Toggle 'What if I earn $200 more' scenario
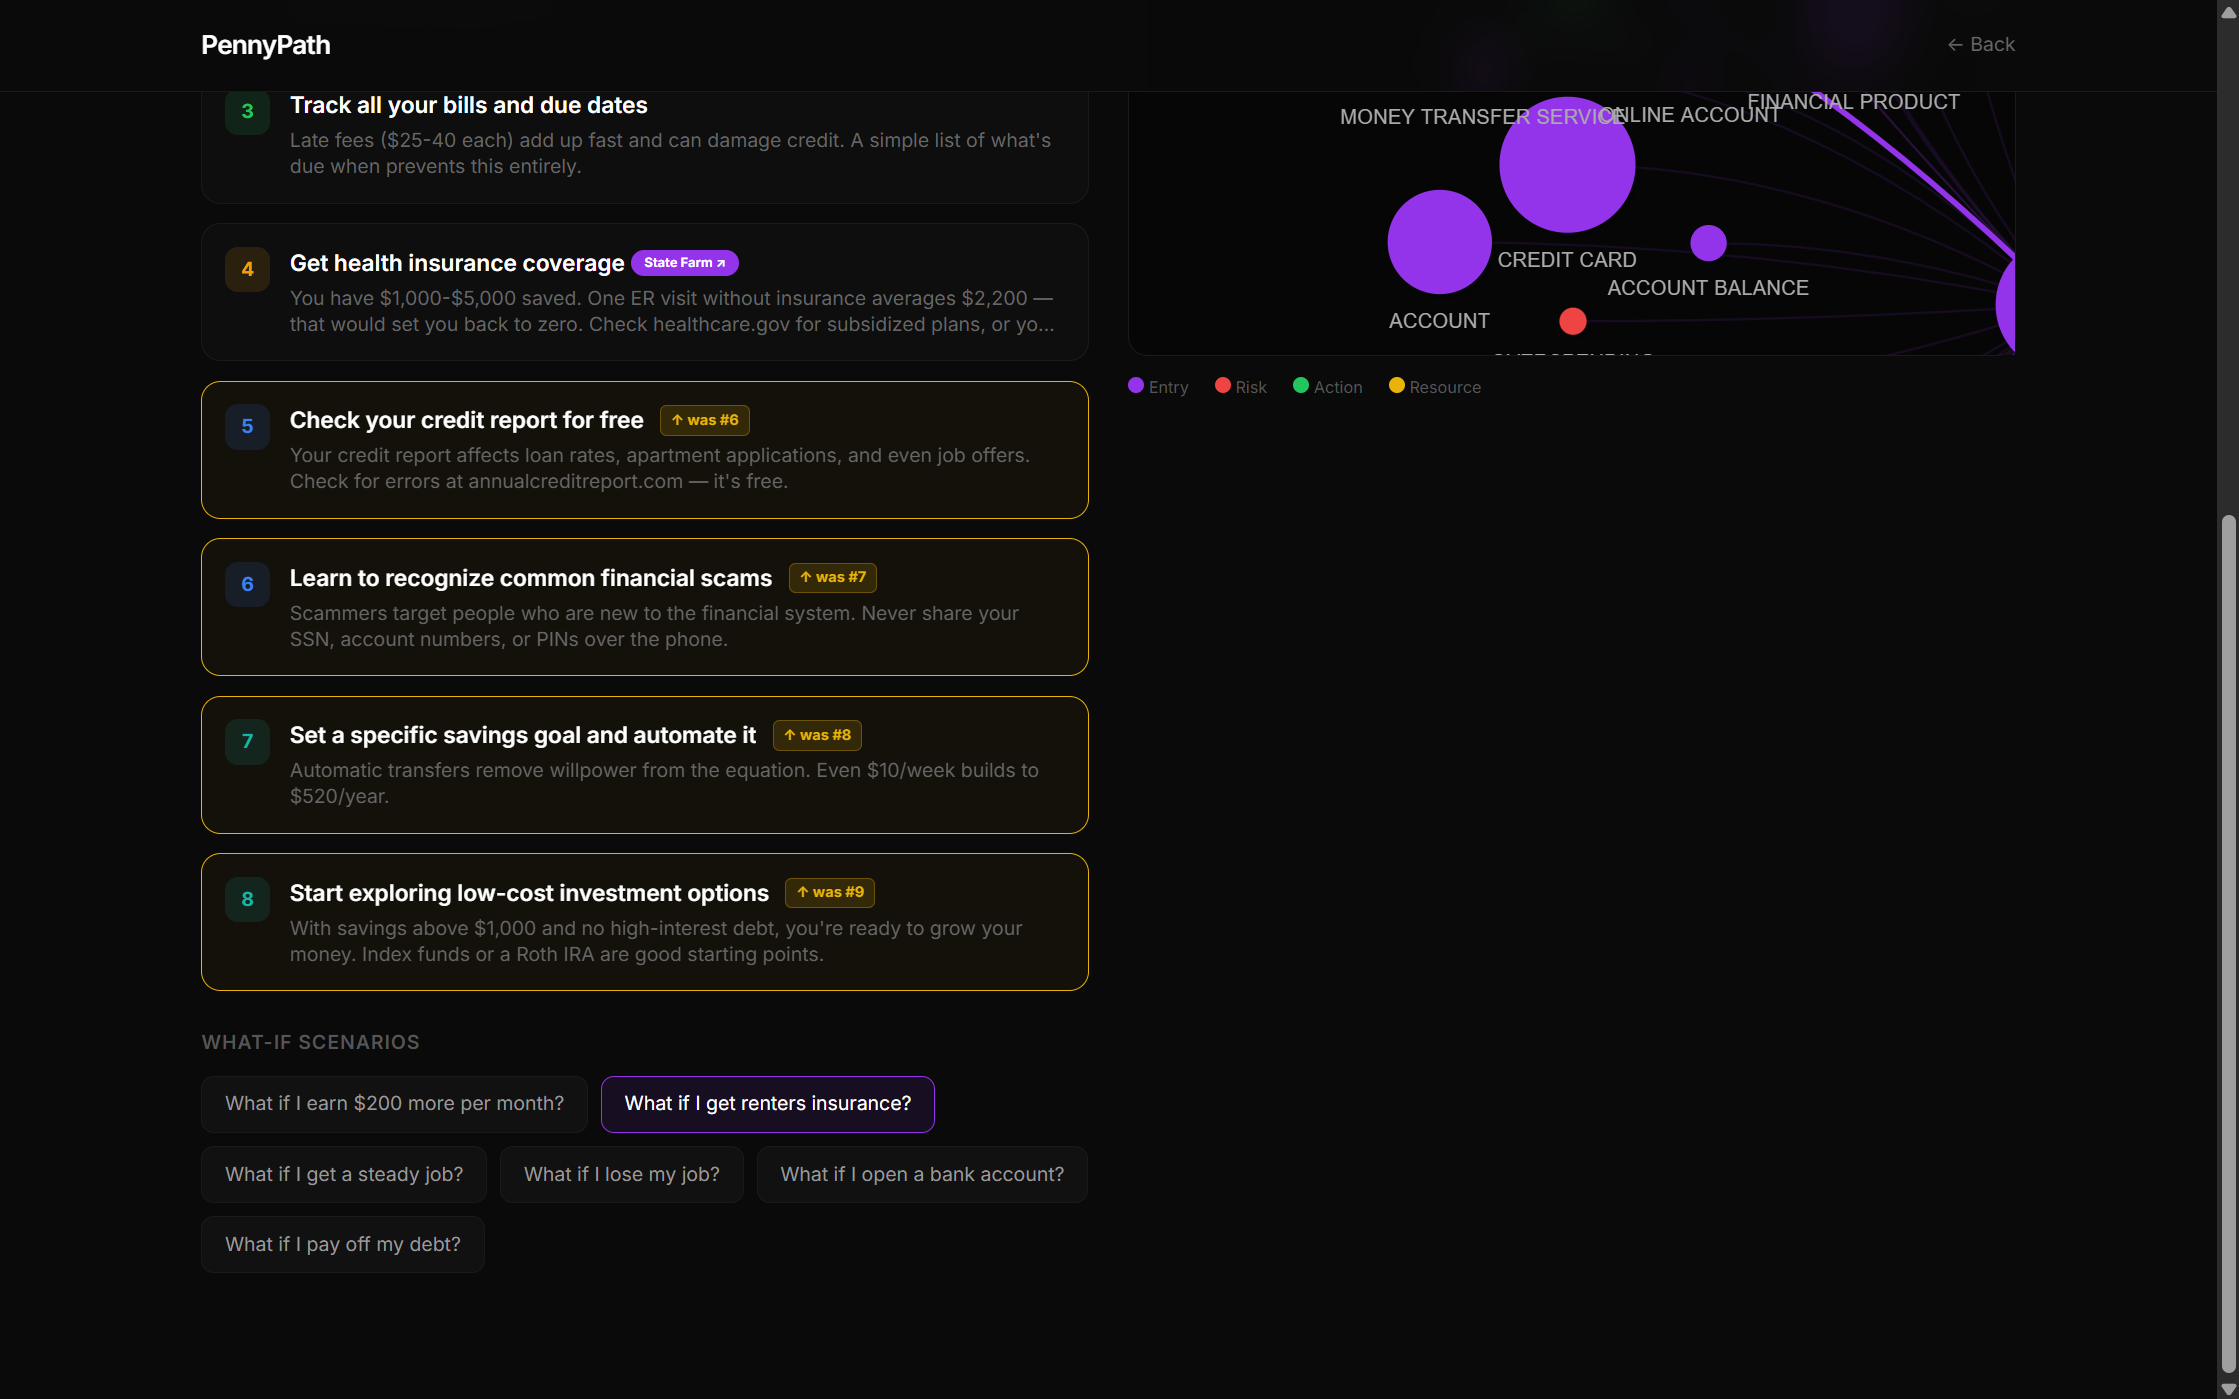The height and width of the screenshot is (1399, 2239). (394, 1104)
